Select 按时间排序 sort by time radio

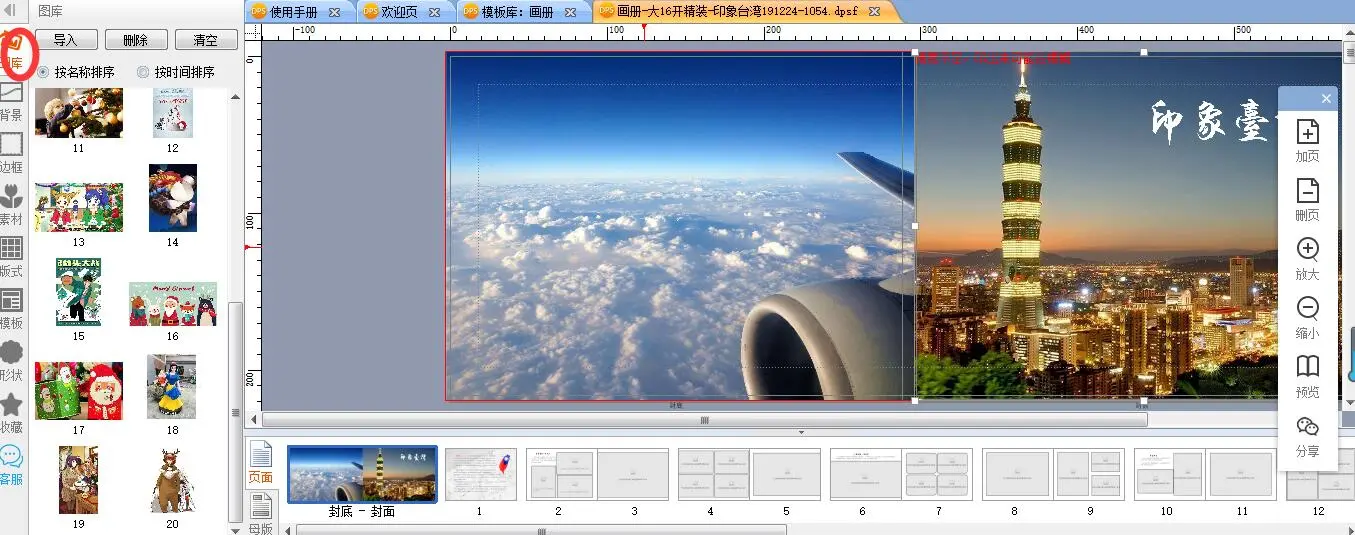pos(143,72)
